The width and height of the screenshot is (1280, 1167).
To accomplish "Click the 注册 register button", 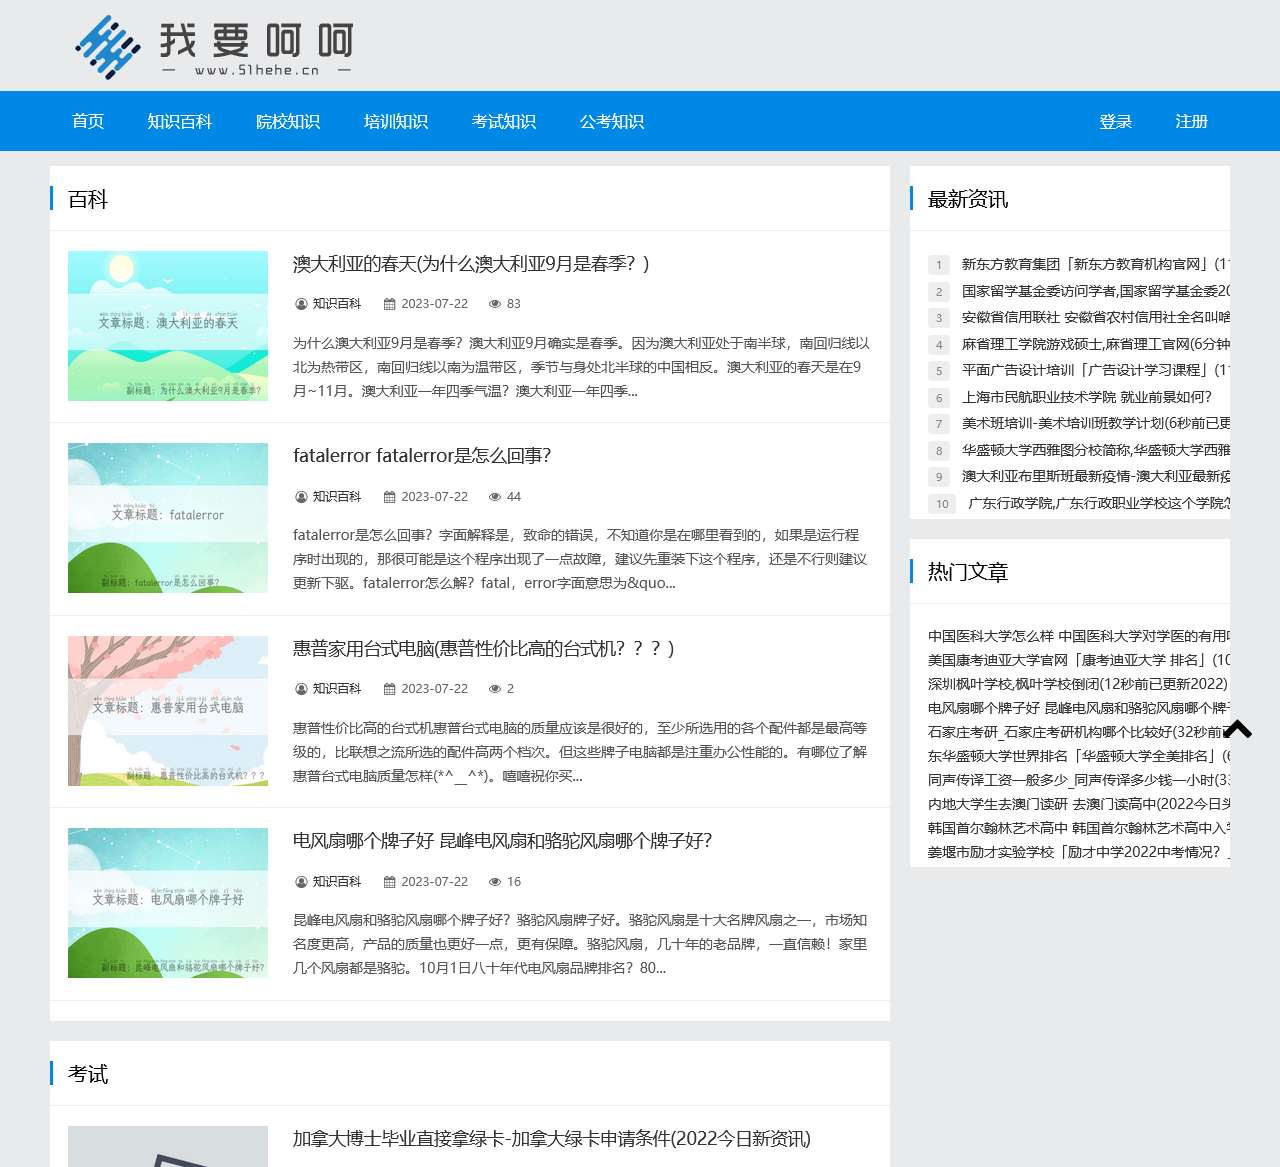I will click(x=1192, y=121).
